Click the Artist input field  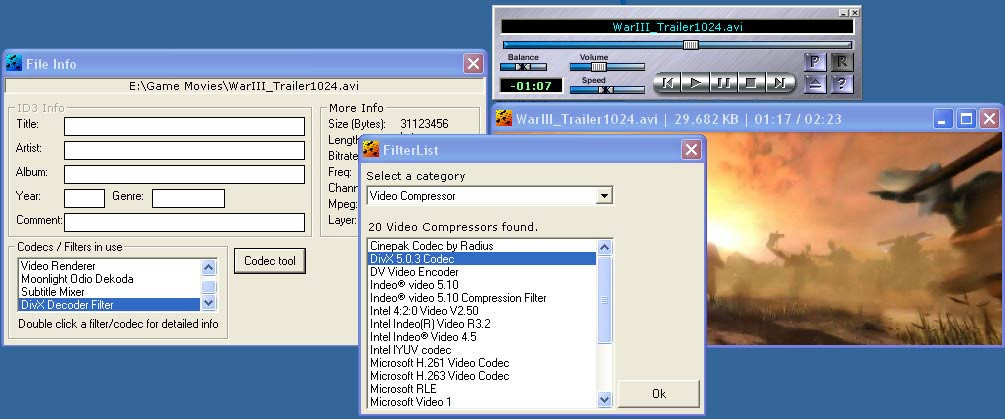[184, 151]
